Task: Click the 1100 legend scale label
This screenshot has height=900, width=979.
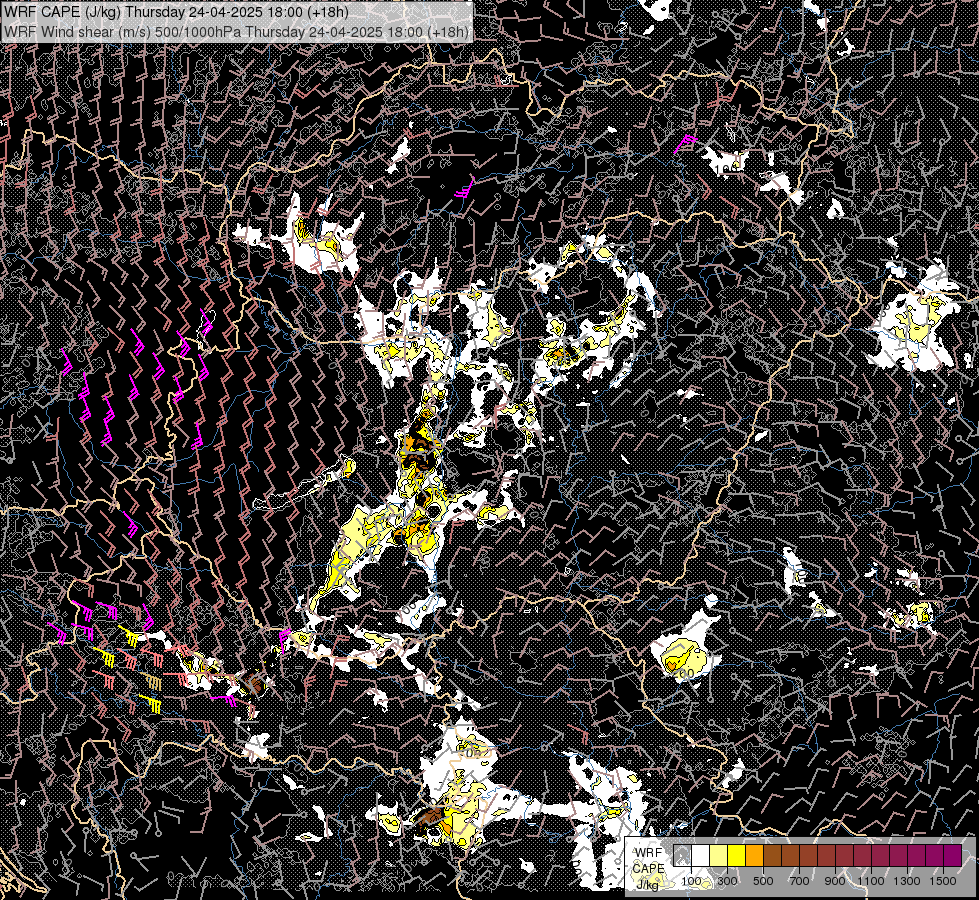Action: (x=871, y=881)
